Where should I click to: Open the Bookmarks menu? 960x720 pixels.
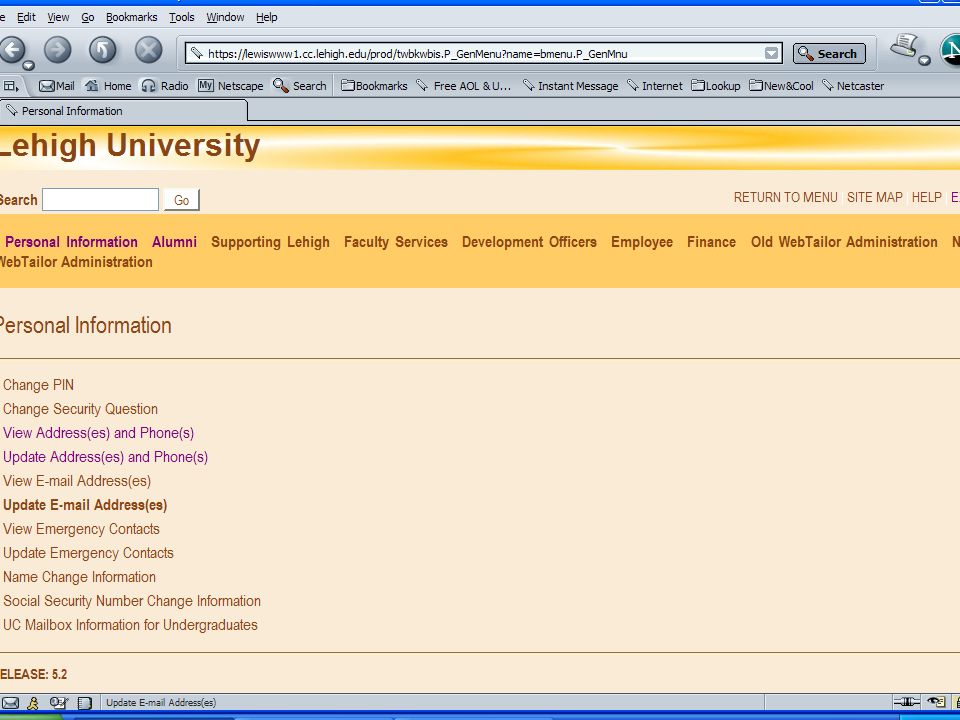point(132,17)
